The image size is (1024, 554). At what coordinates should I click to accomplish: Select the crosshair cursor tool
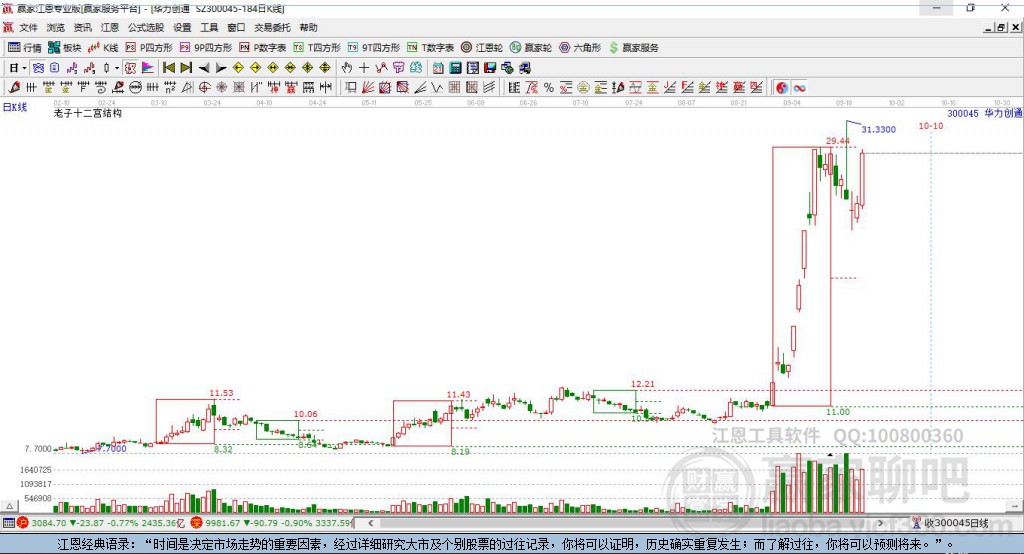[364, 68]
